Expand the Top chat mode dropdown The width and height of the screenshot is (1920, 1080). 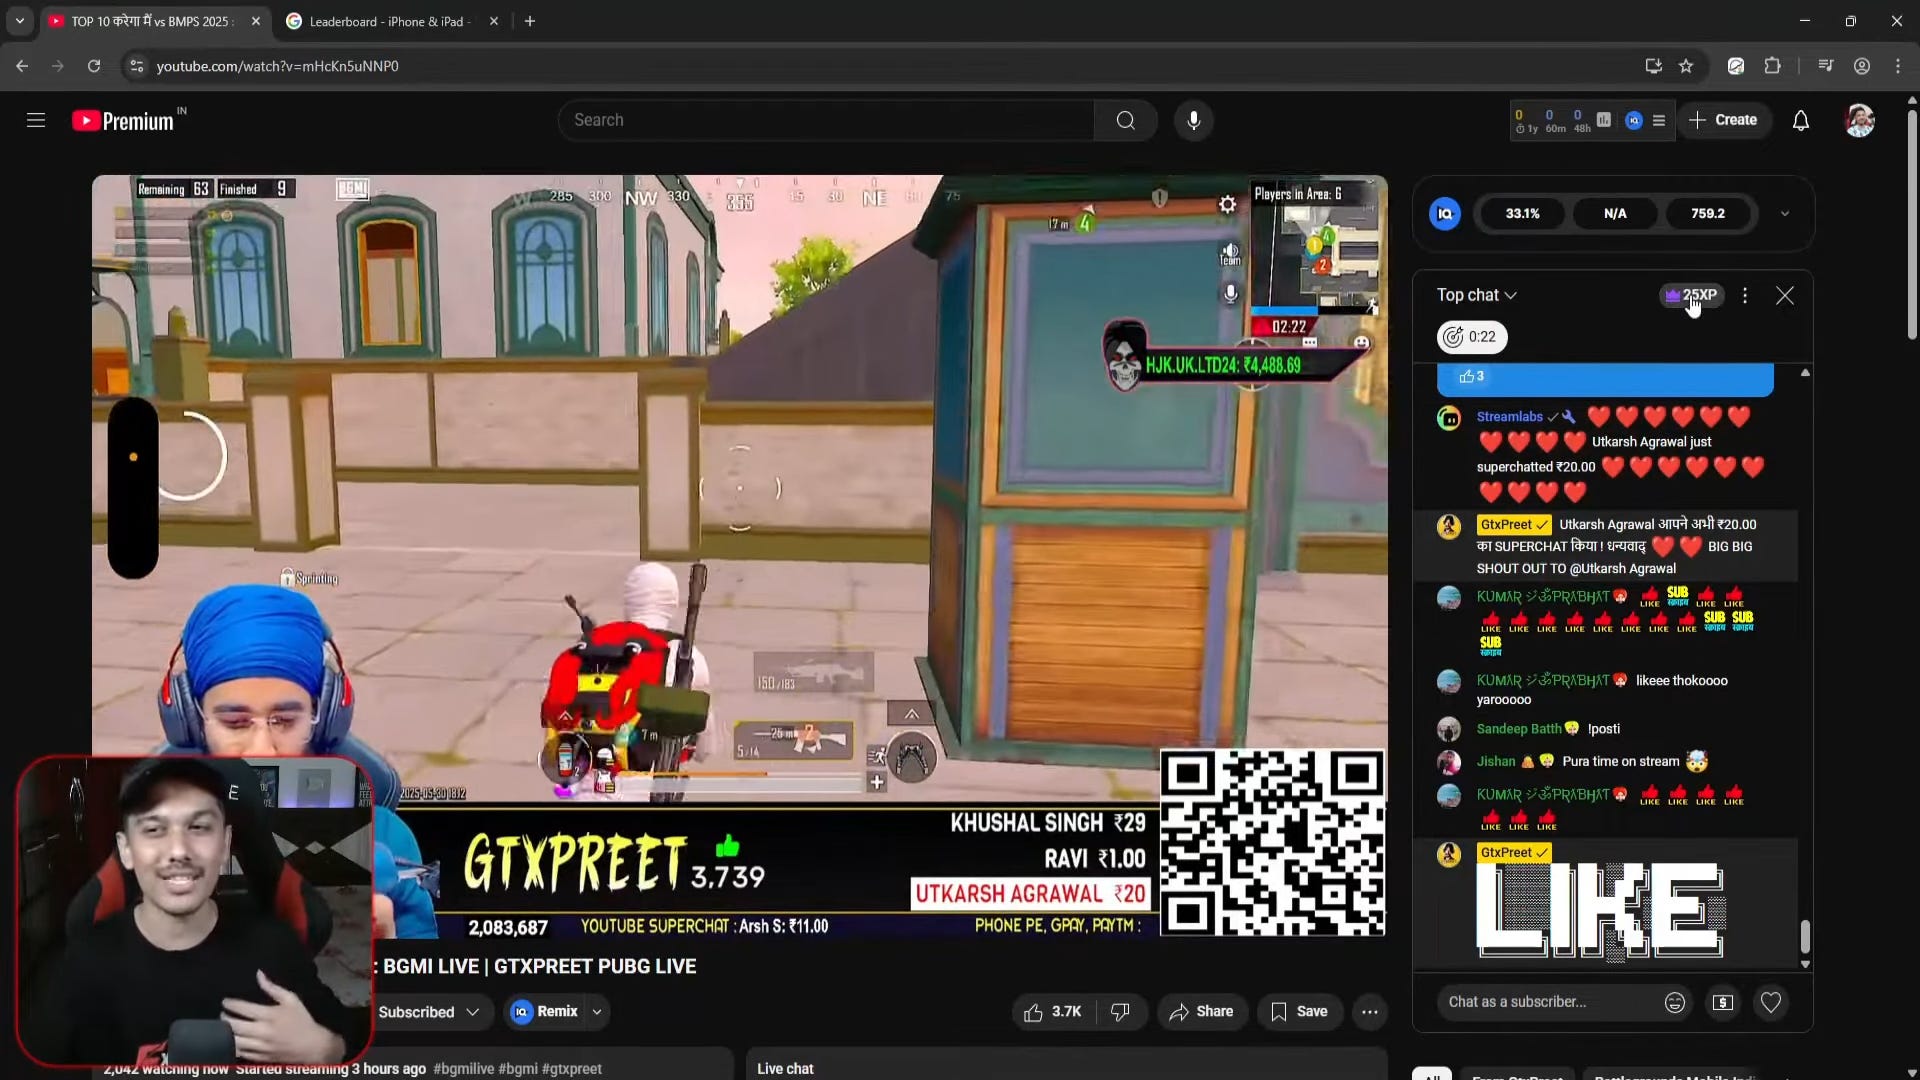[x=1477, y=295]
